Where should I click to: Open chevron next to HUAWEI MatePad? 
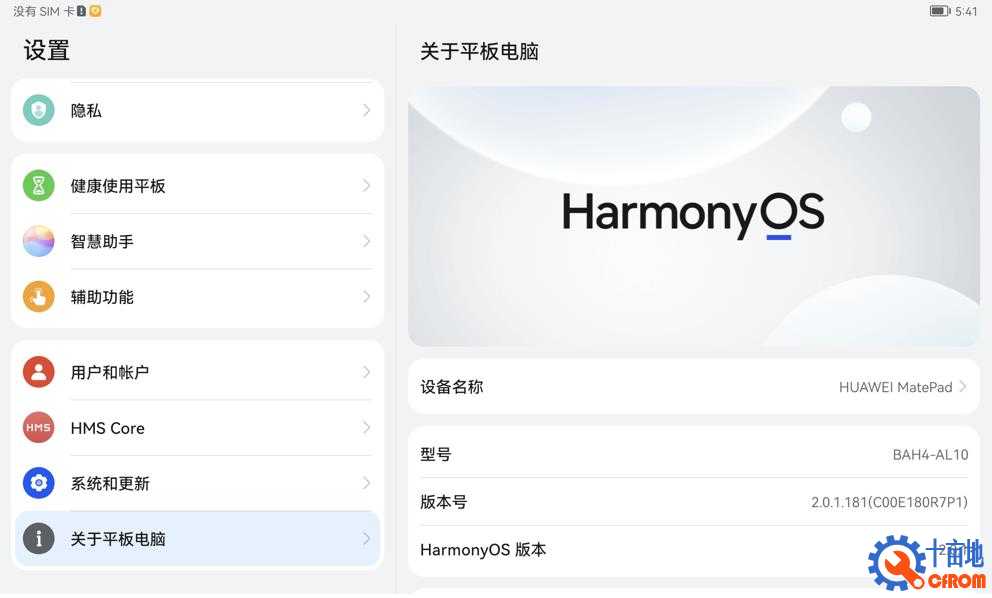coord(963,387)
